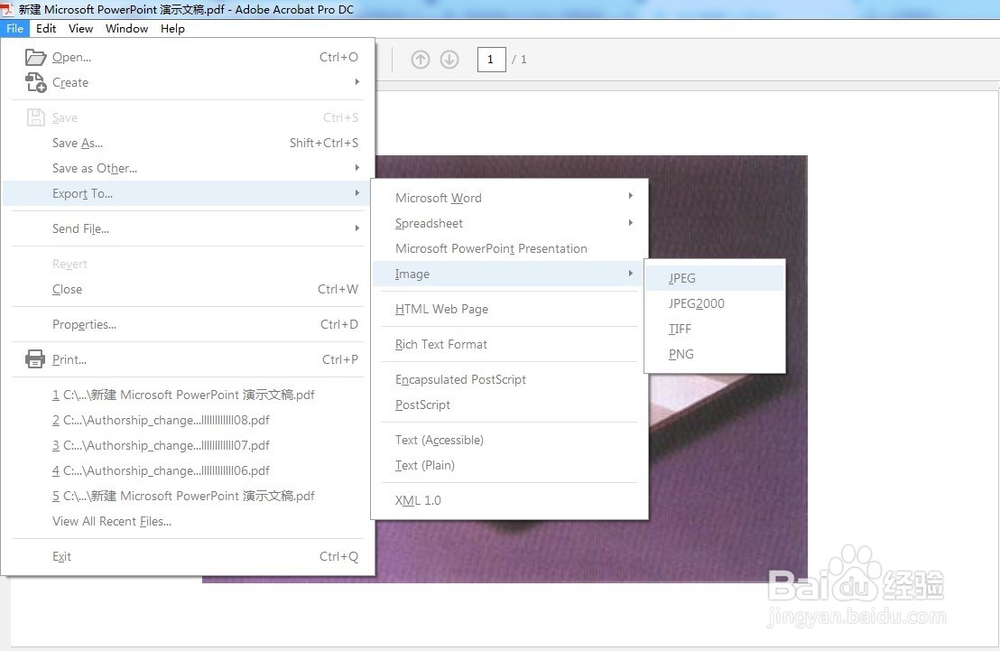Expand the Create submenu arrow
This screenshot has height=651, width=1000.
point(357,82)
